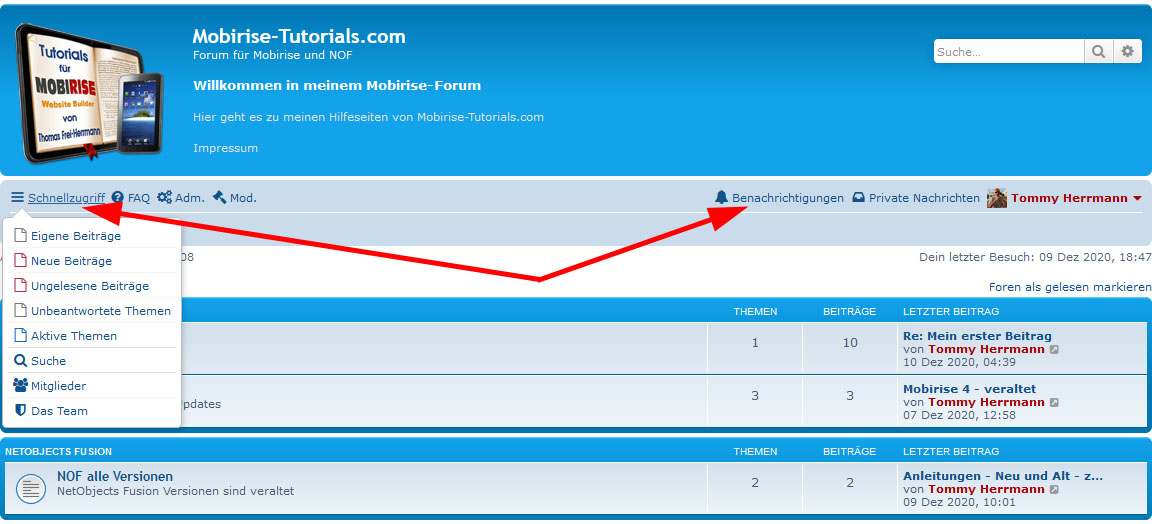The height and width of the screenshot is (524, 1152).
Task: Open Mobirise-Tutolrials.com site title
Action: [x=299, y=36]
